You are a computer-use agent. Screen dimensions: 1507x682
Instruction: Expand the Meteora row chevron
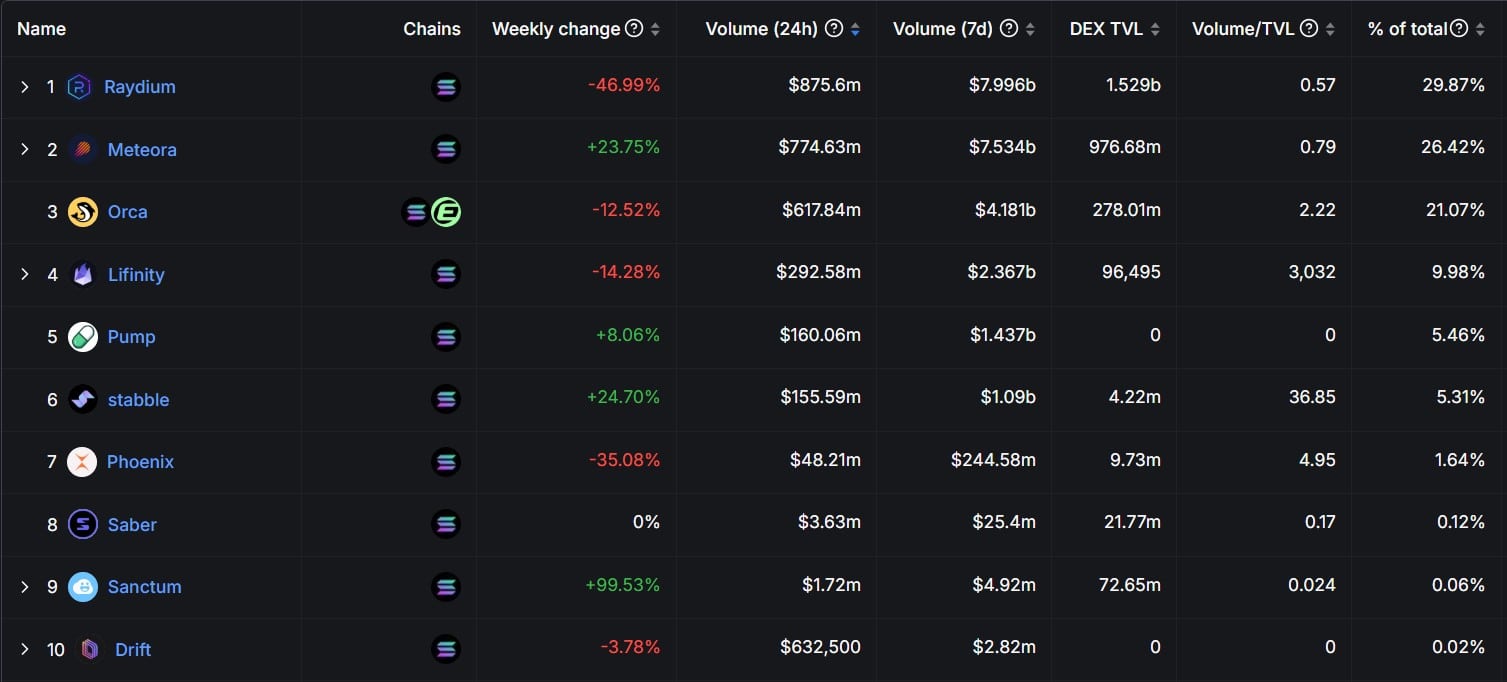pos(25,150)
